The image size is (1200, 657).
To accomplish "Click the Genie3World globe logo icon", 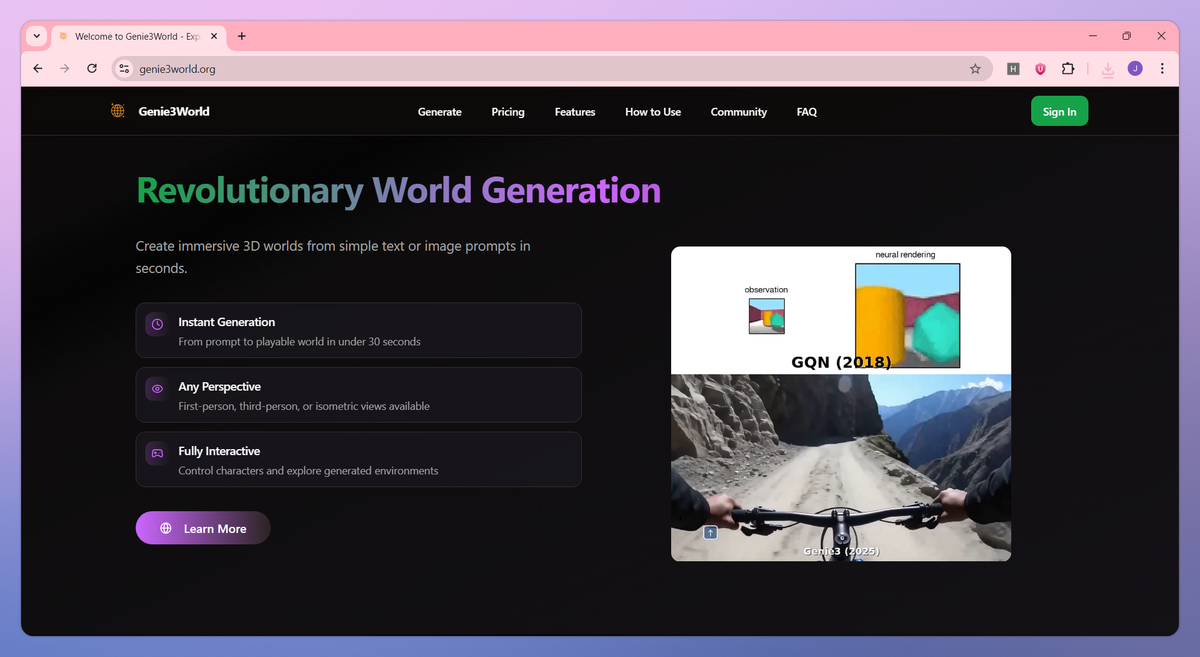I will point(118,111).
